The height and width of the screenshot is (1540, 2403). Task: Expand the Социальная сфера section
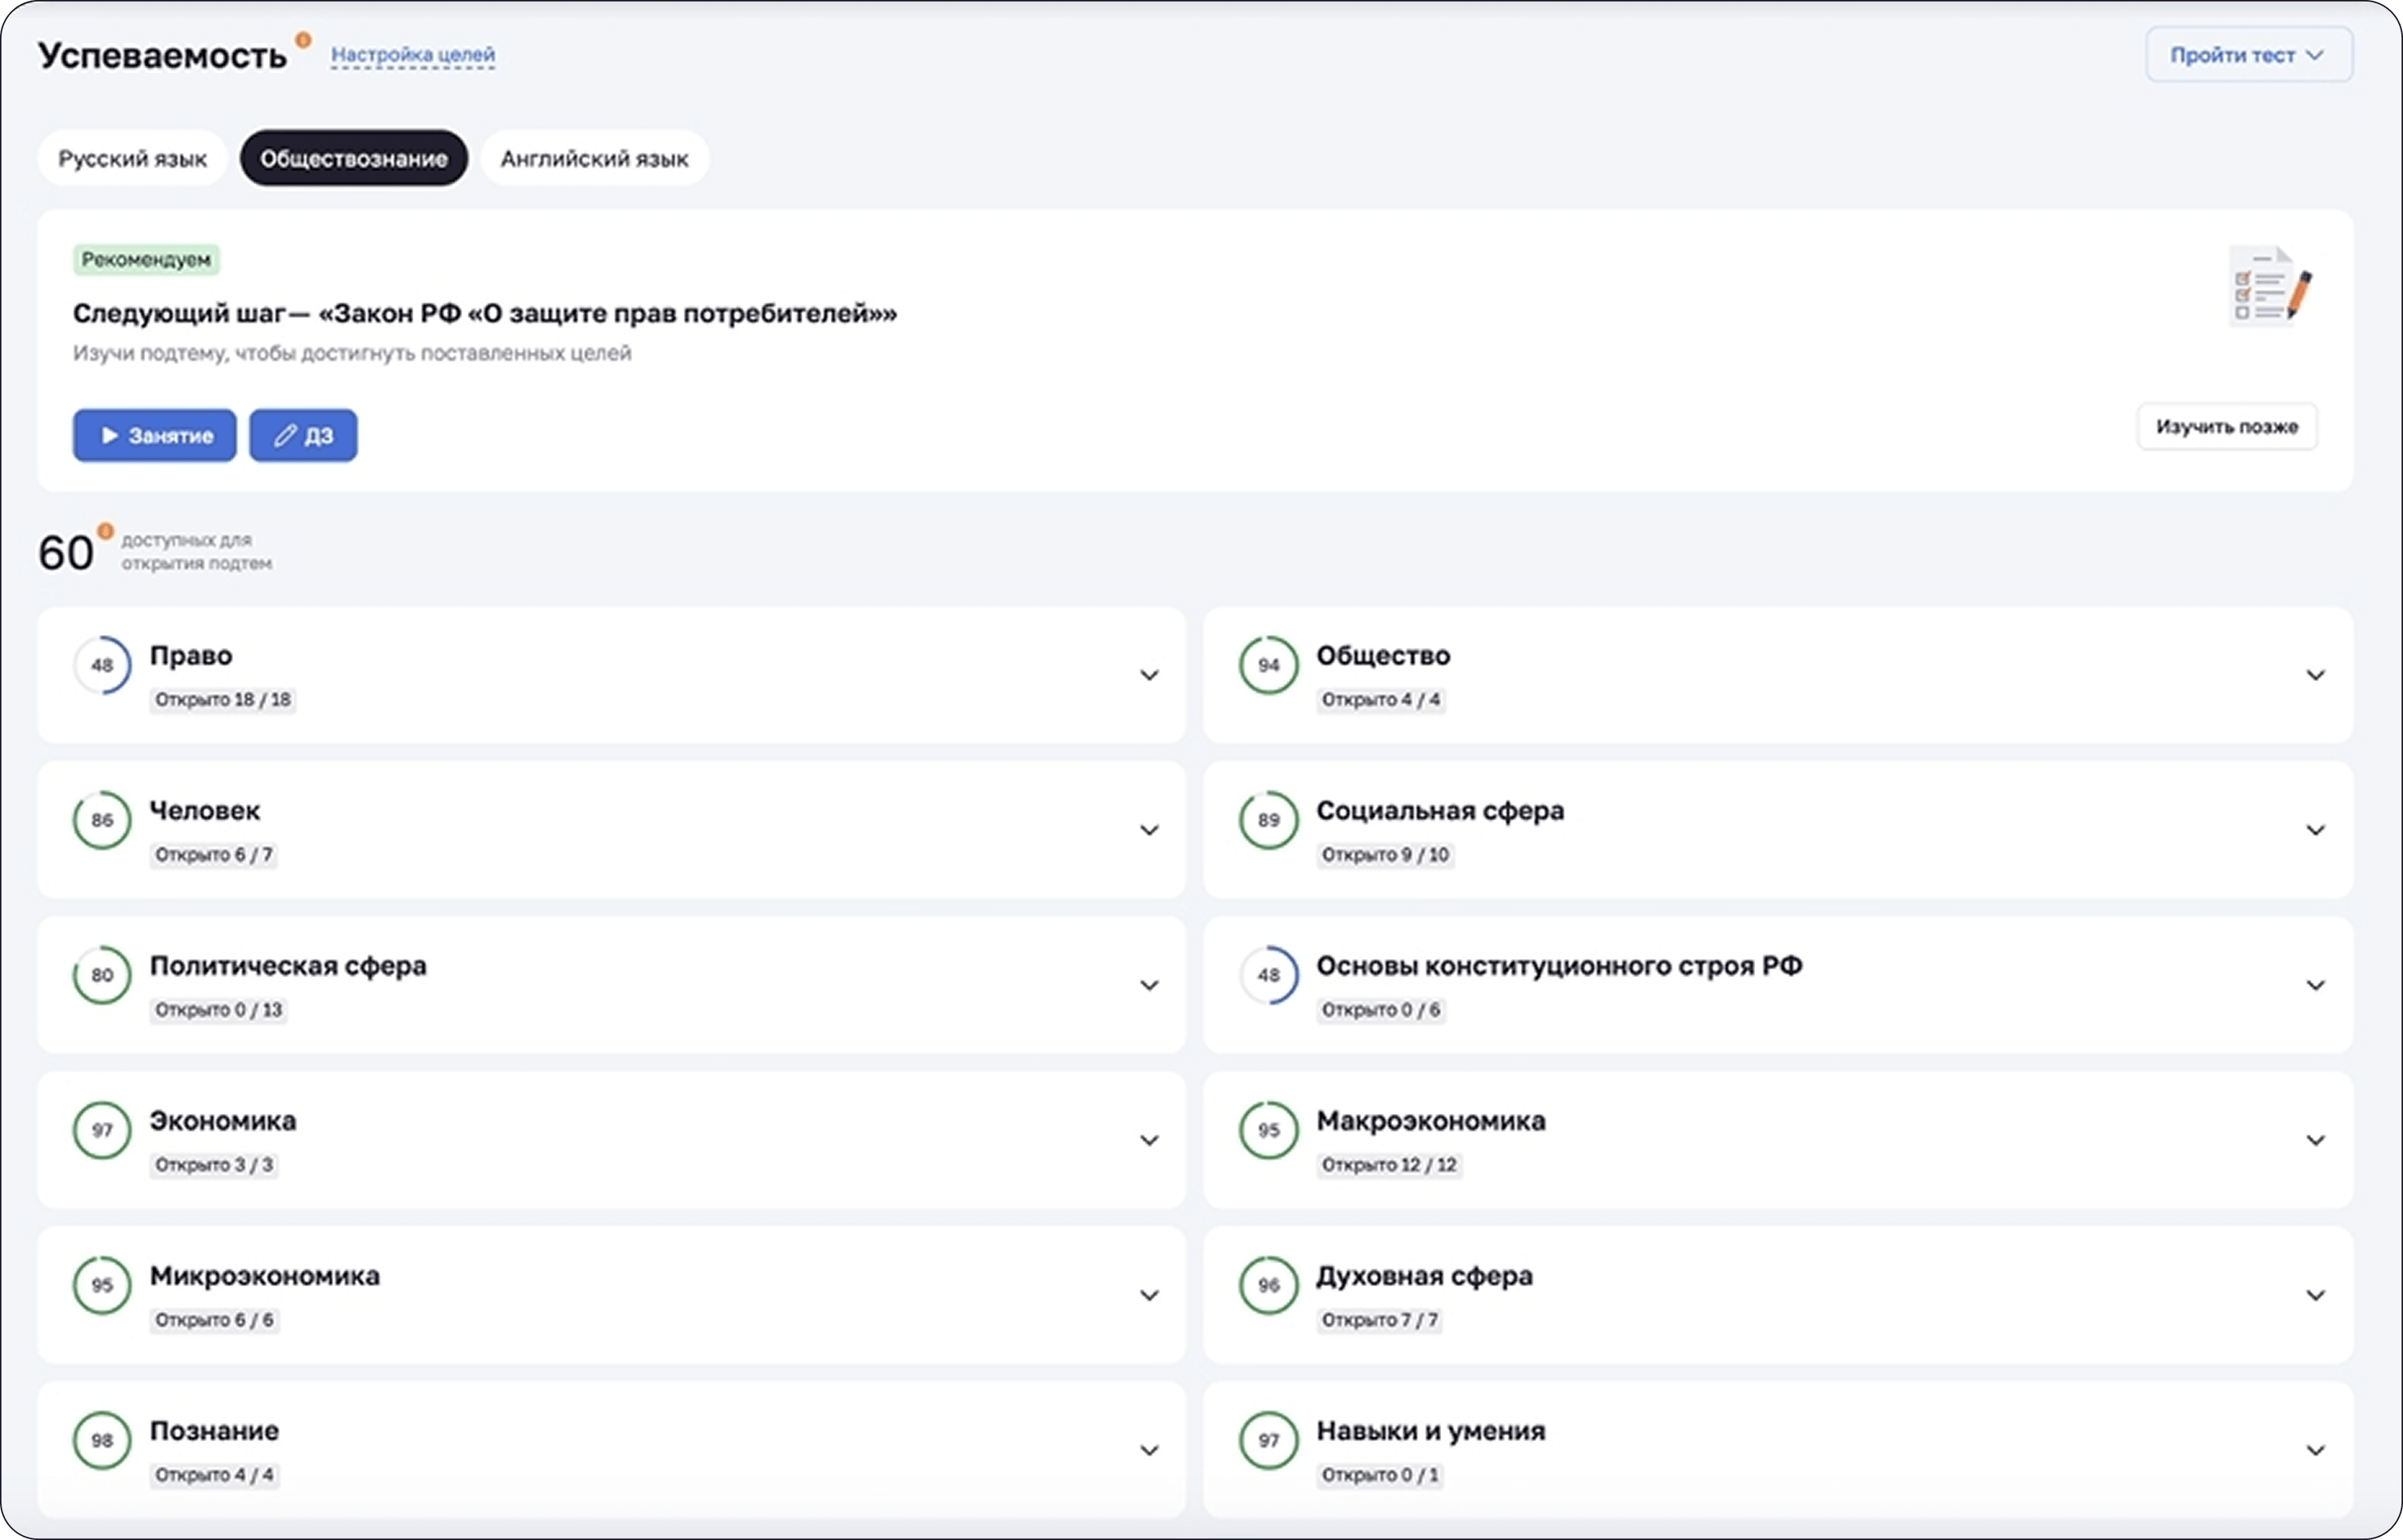2315,830
